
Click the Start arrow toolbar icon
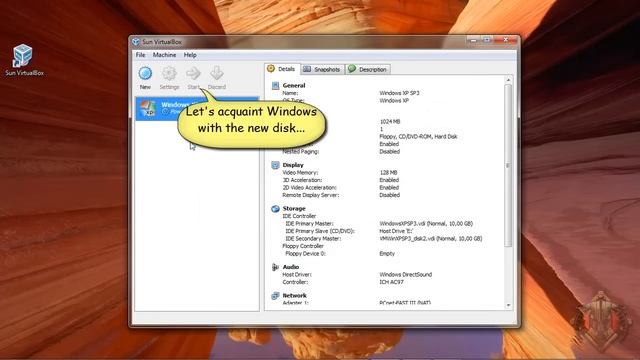(x=193, y=73)
